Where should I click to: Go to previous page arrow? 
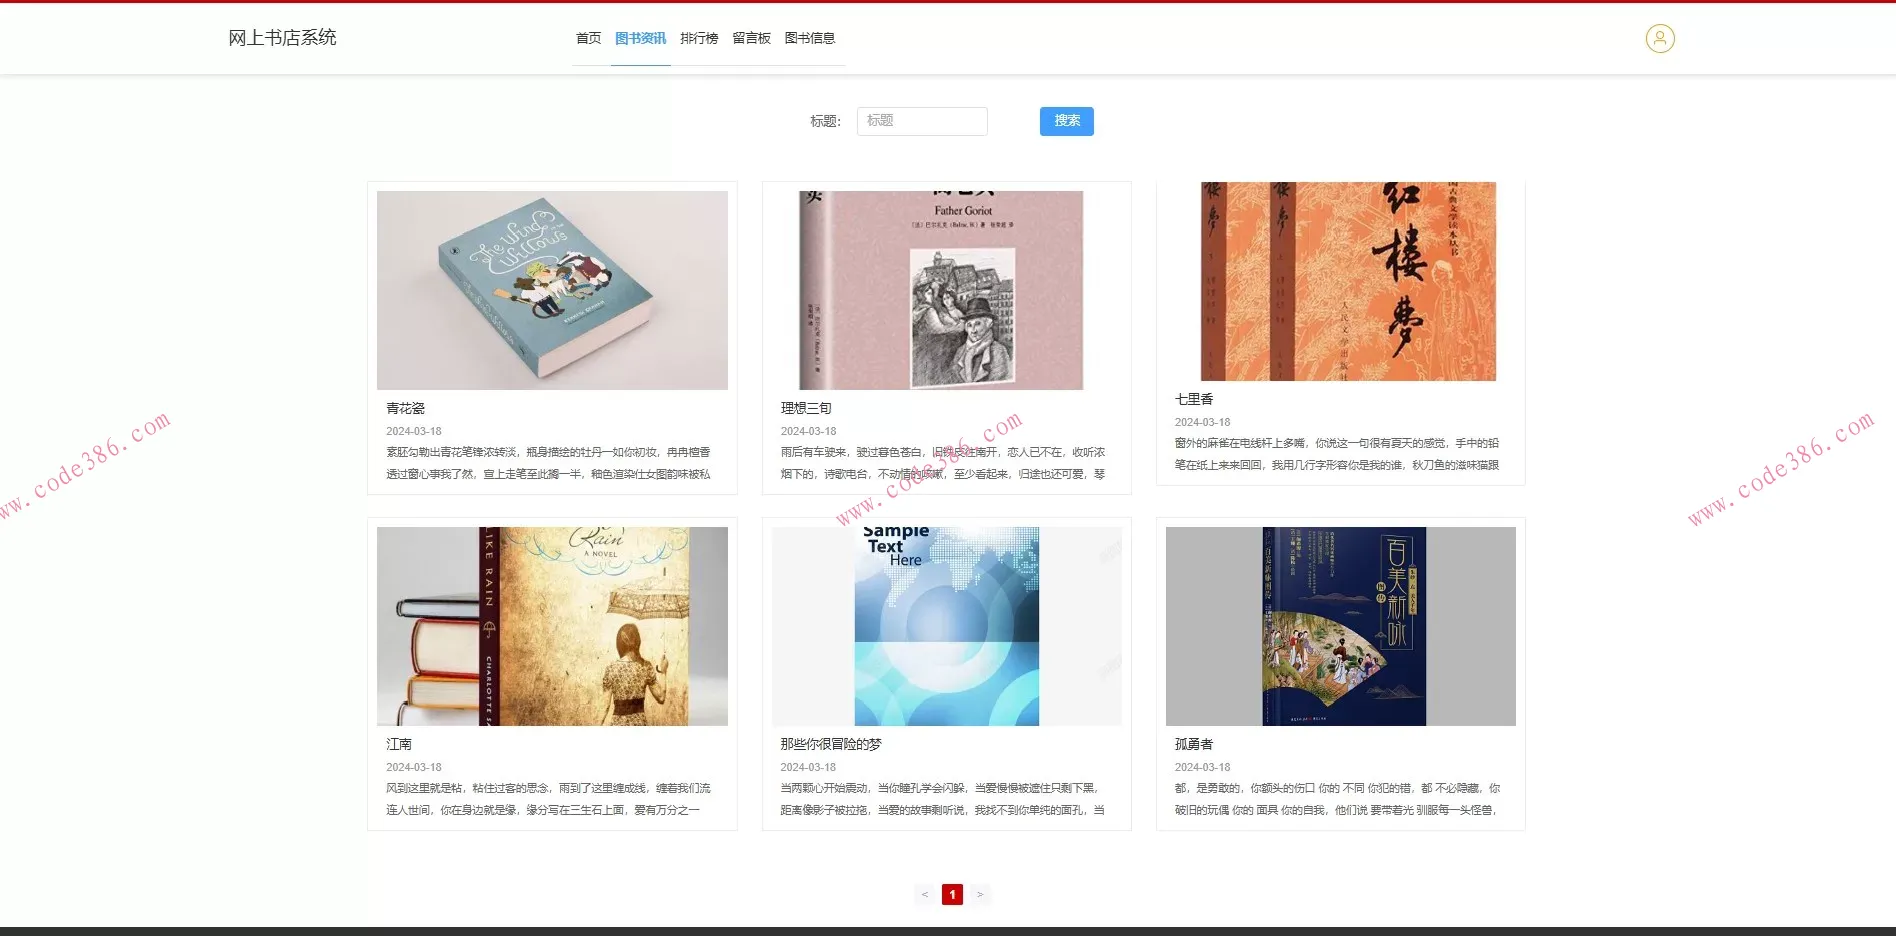click(x=925, y=894)
